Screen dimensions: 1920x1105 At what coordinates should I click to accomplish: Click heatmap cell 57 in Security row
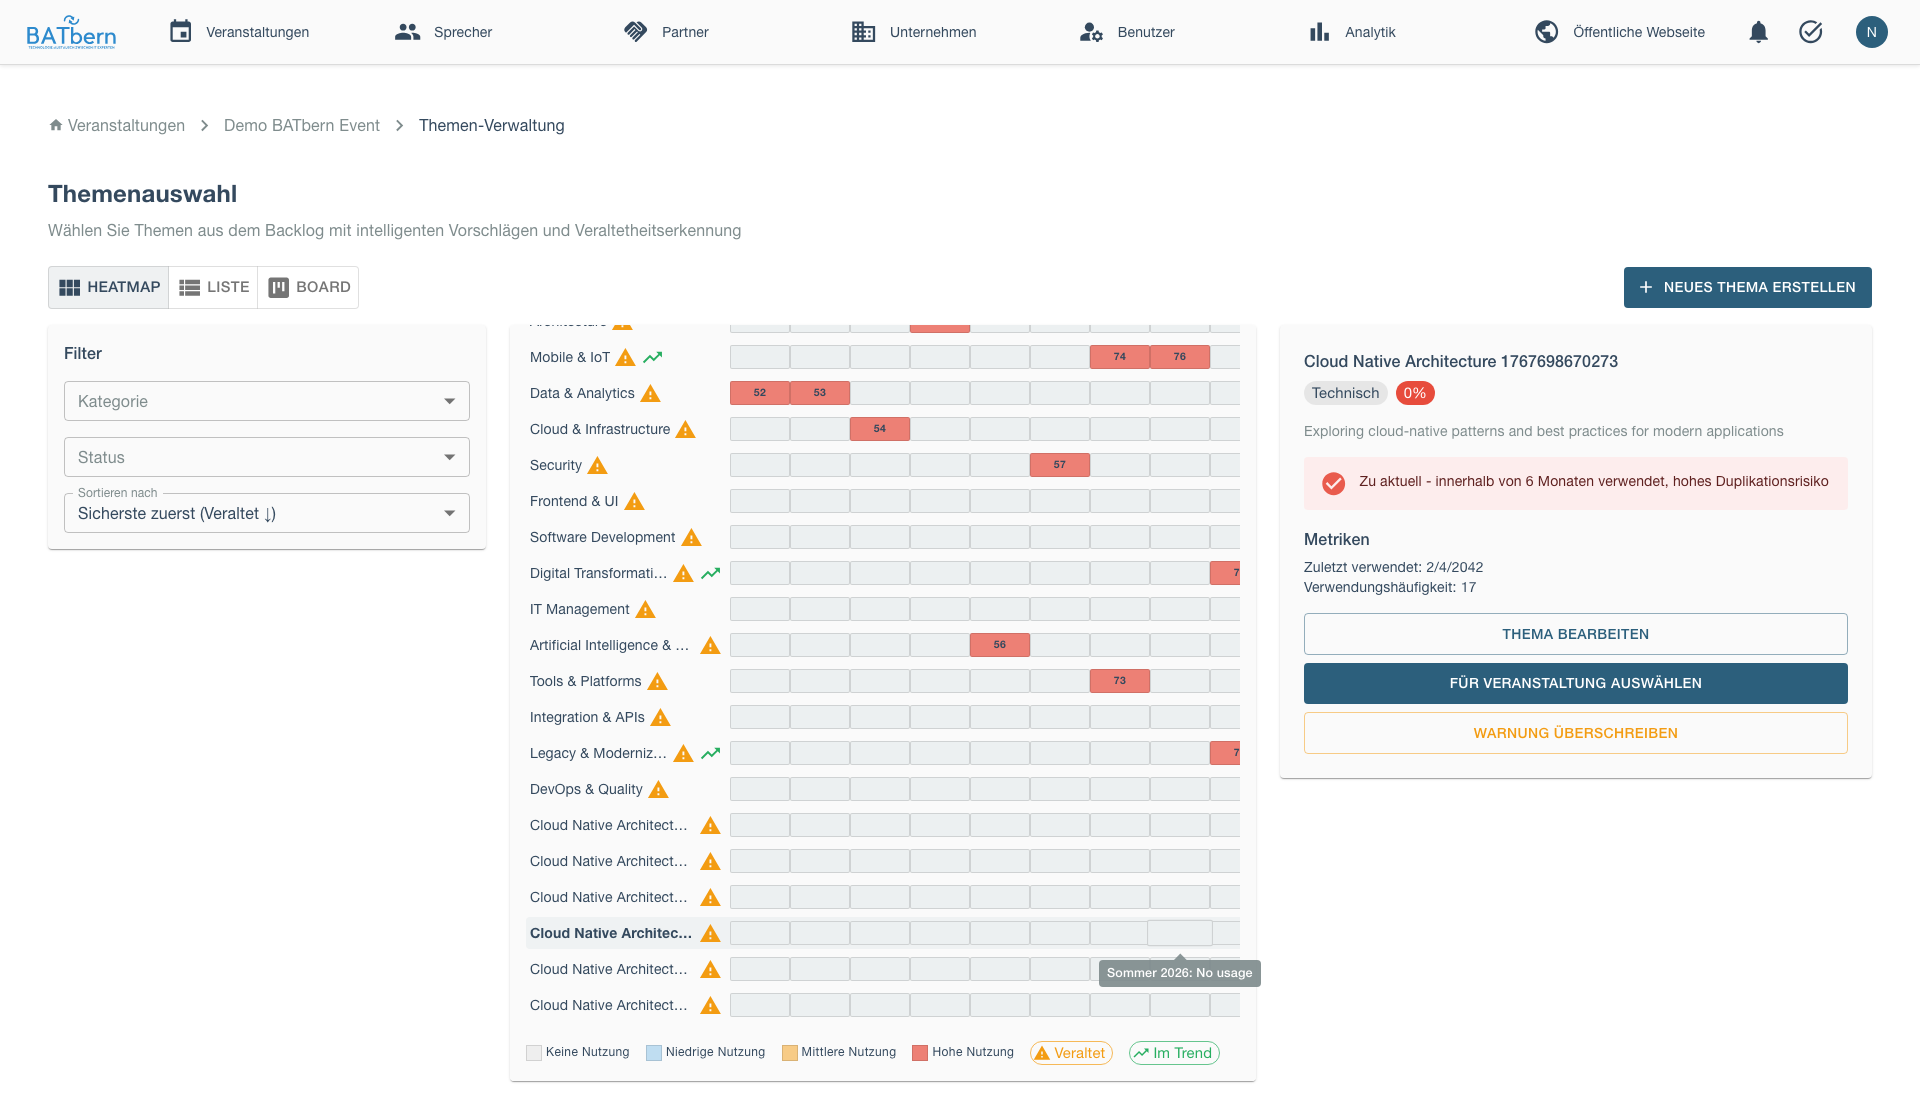coord(1059,465)
